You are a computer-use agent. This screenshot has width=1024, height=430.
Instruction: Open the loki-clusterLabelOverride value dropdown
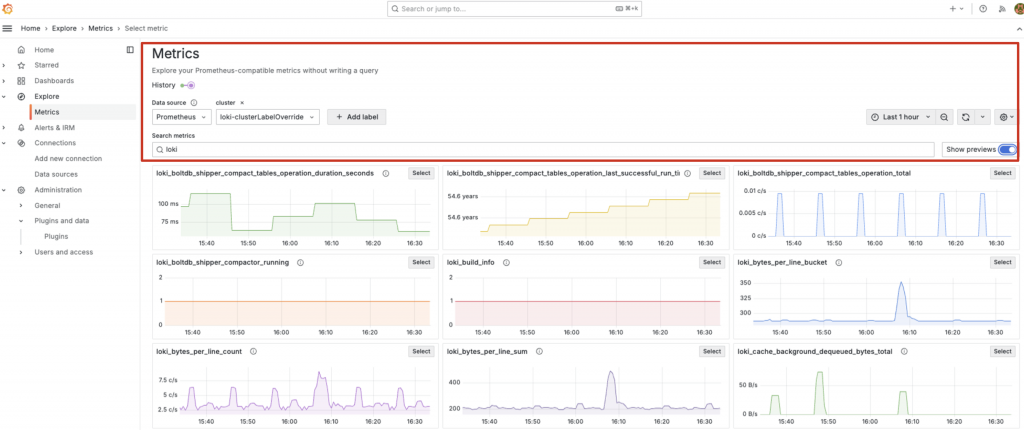click(x=268, y=117)
